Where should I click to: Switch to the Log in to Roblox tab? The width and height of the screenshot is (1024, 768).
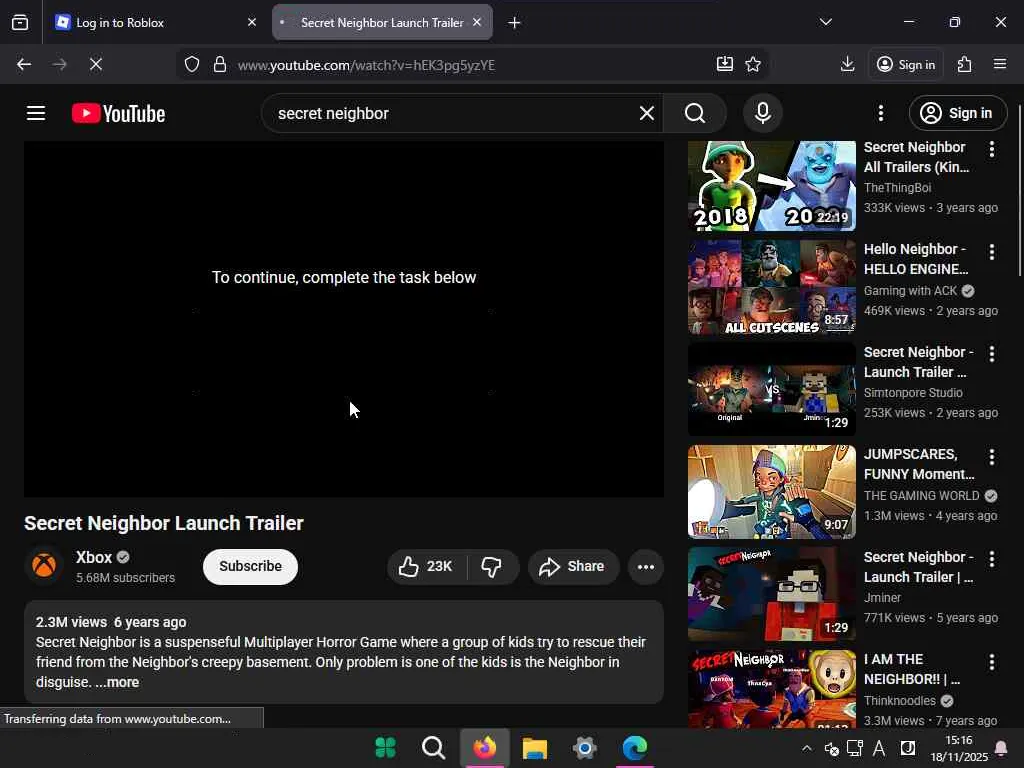pyautogui.click(x=155, y=22)
